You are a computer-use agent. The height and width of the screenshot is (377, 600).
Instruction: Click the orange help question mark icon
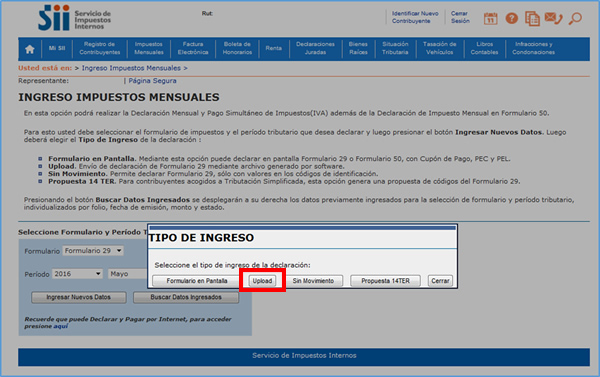click(512, 18)
